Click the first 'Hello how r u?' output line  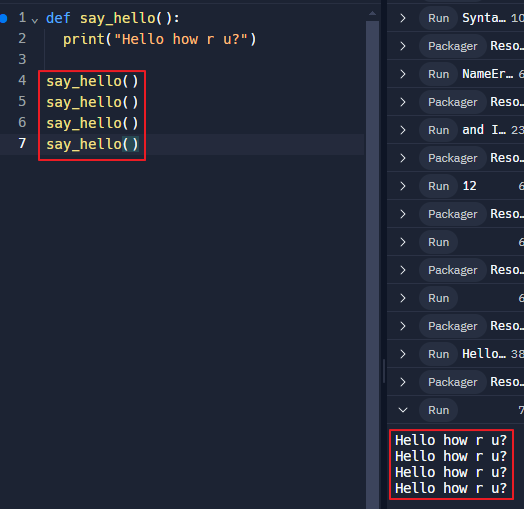coord(451,440)
